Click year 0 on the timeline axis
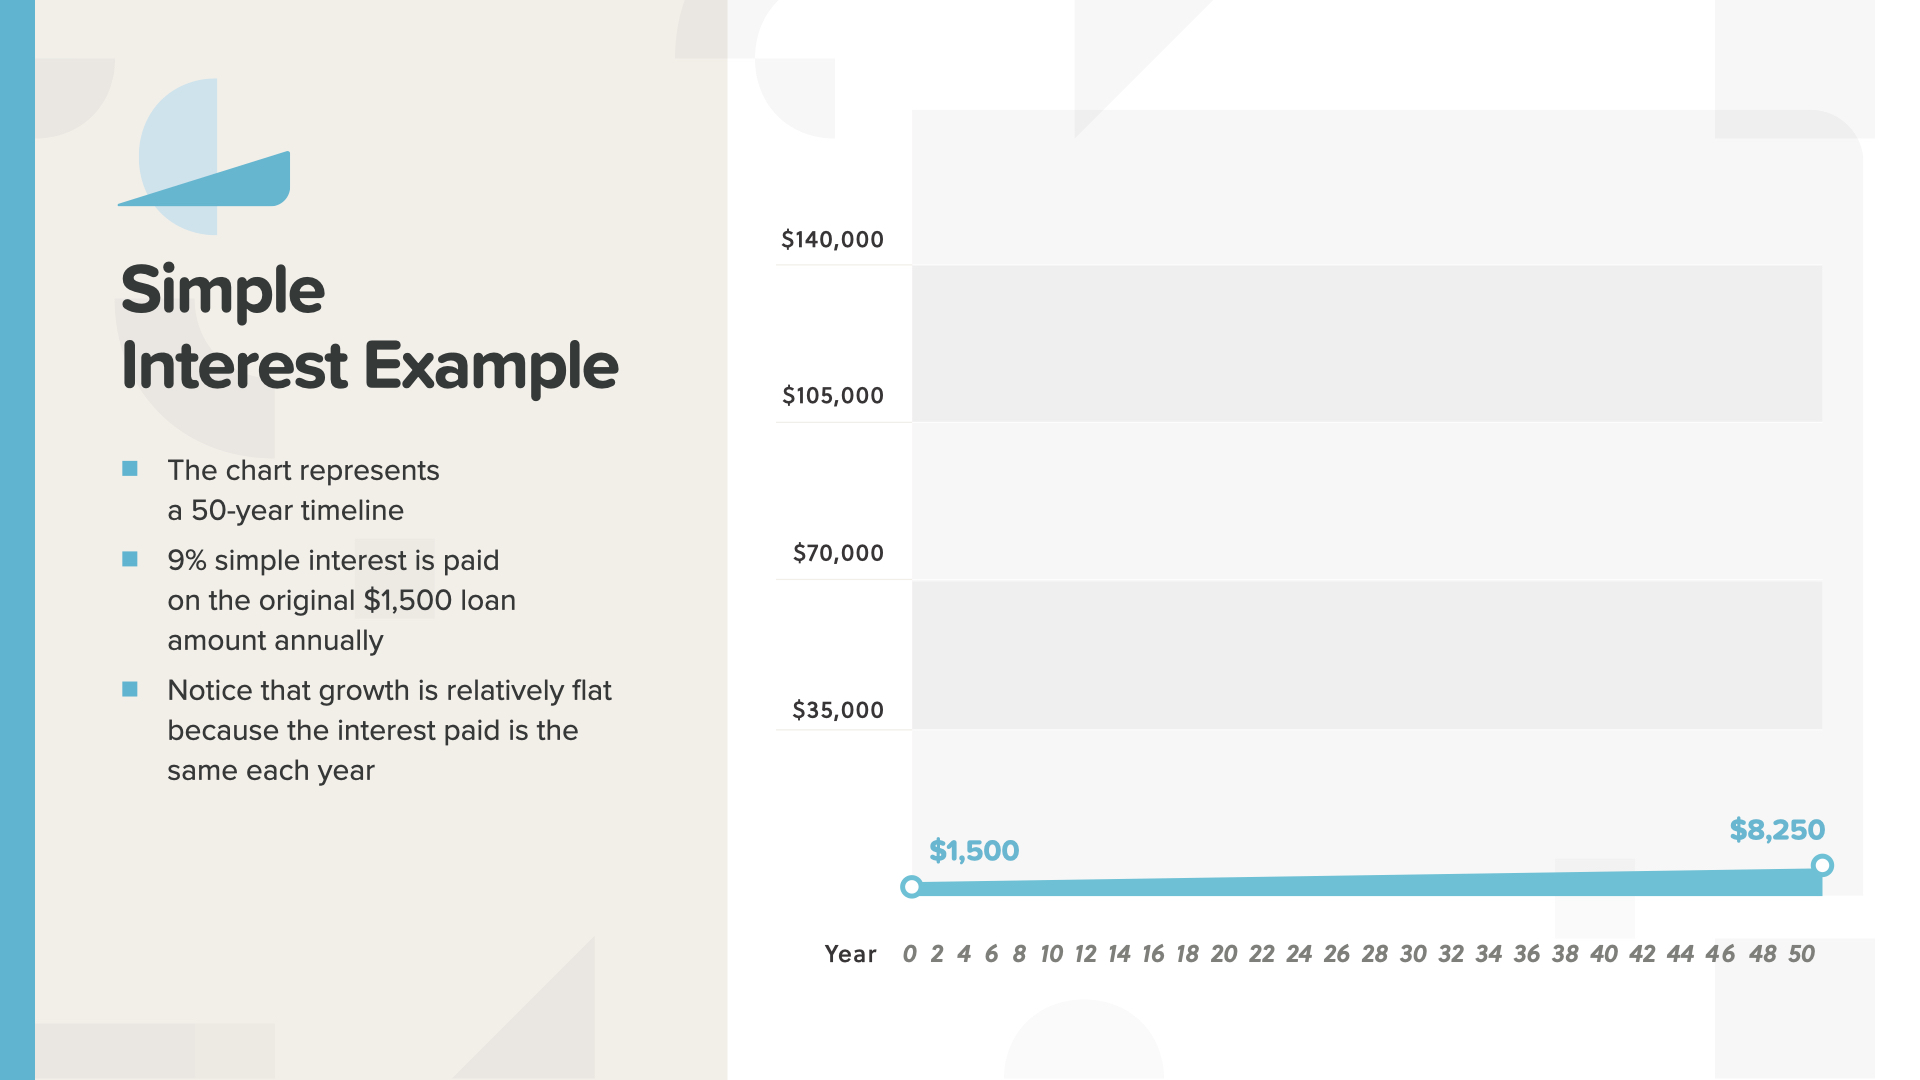This screenshot has width=1920, height=1080. 909,954
